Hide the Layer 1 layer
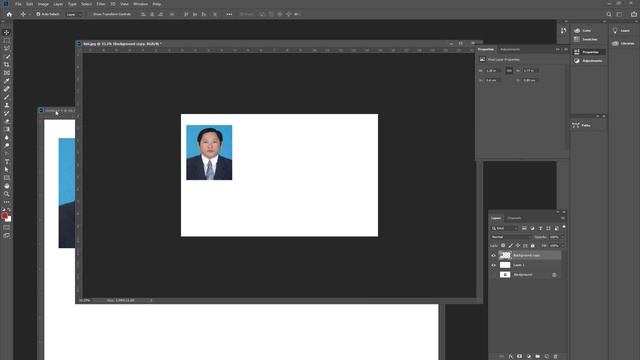640x360 pixels. 493,265
